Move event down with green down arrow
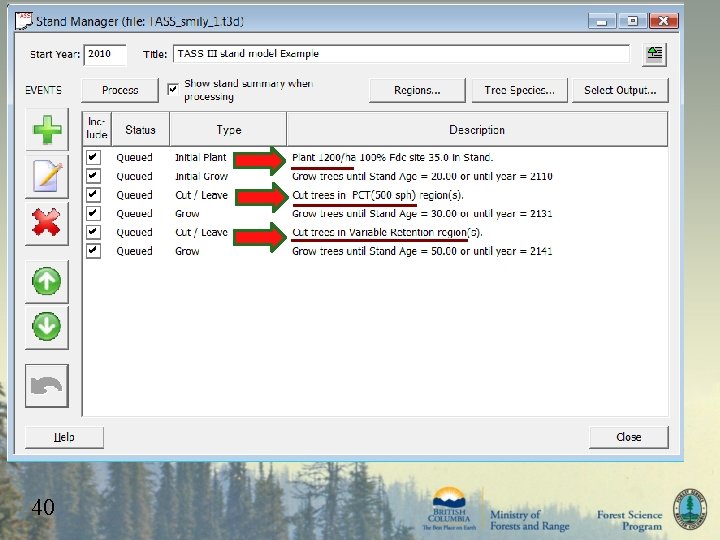Viewport: 720px width, 540px height. point(47,327)
